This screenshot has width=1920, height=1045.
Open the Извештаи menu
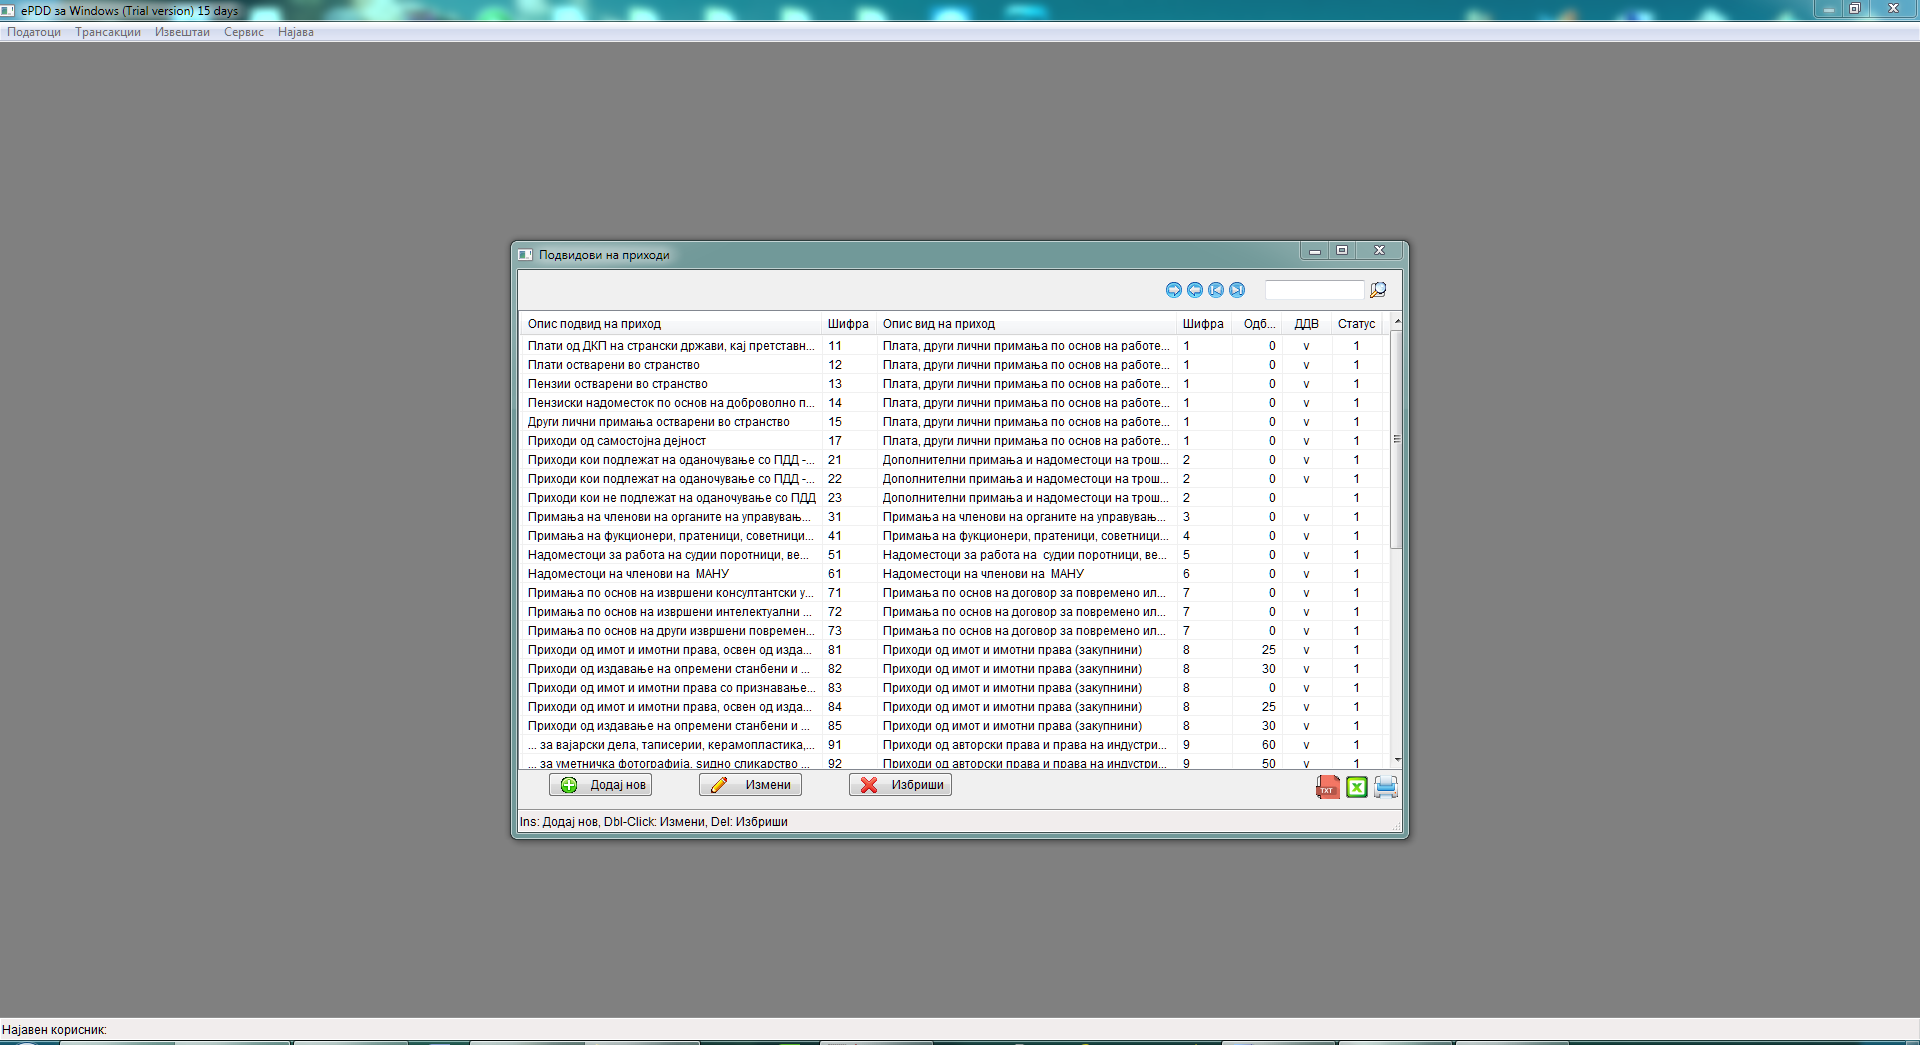coord(182,32)
